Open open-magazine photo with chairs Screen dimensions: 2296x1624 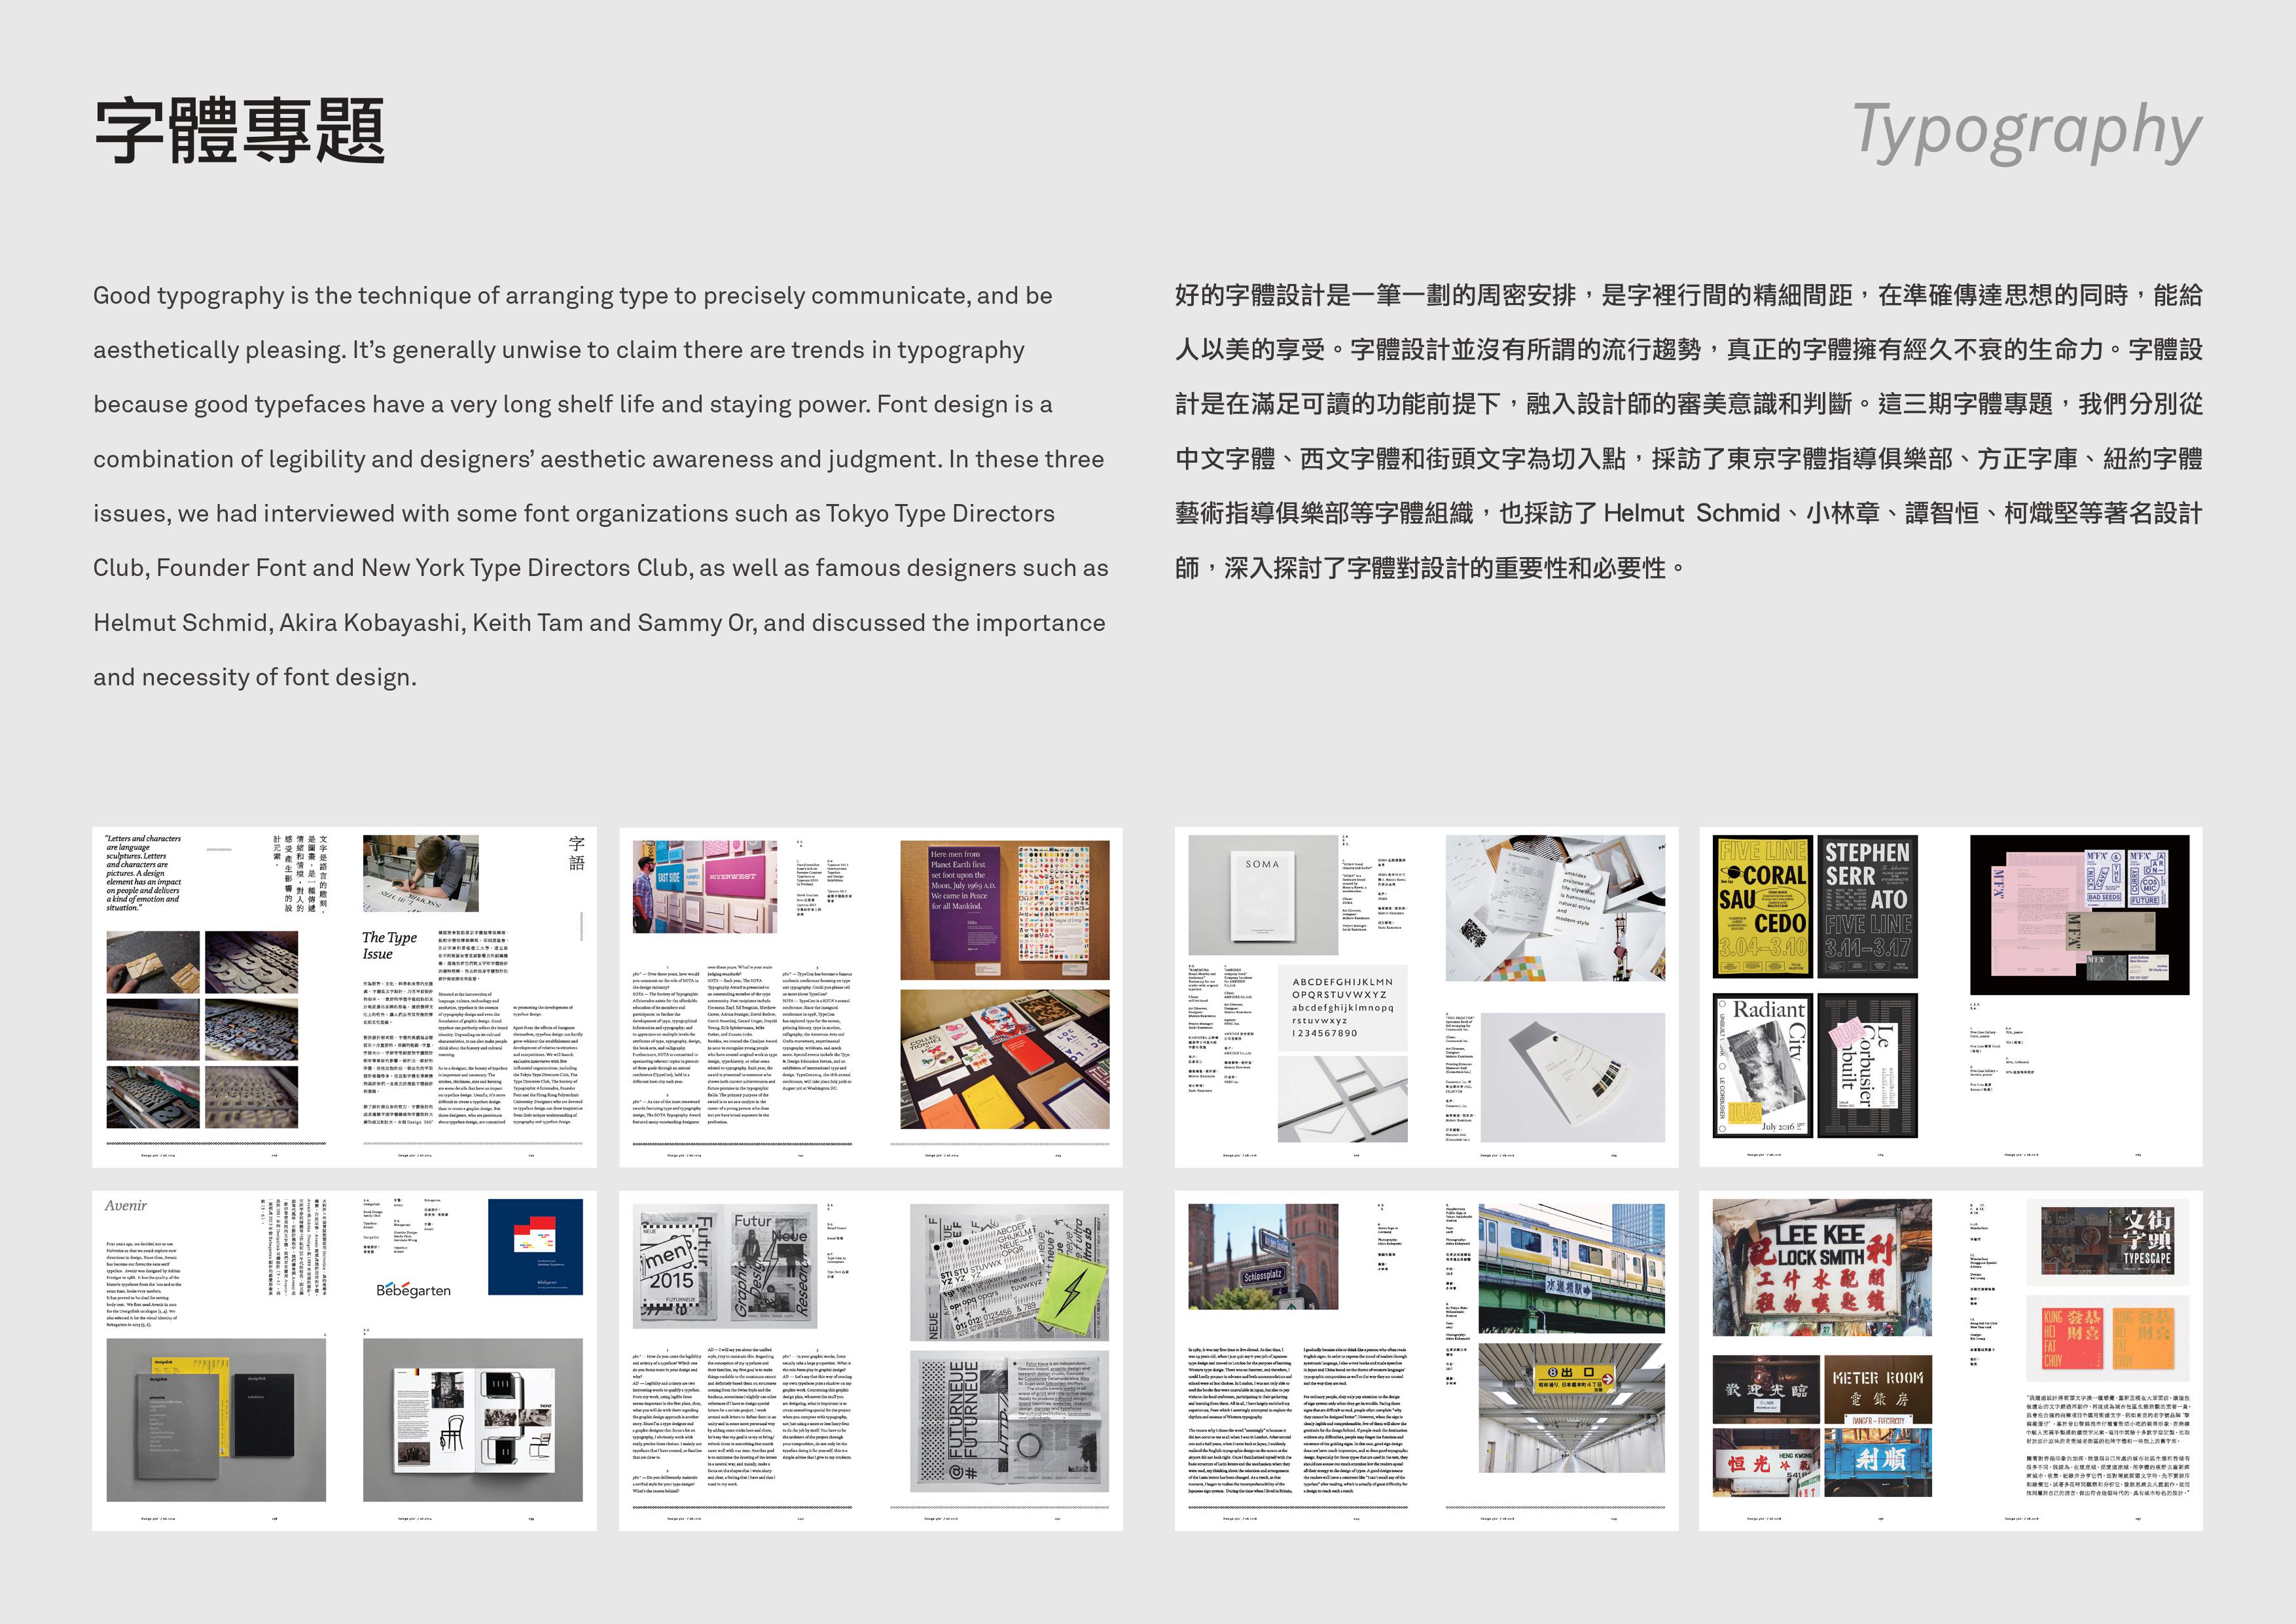[473, 1420]
